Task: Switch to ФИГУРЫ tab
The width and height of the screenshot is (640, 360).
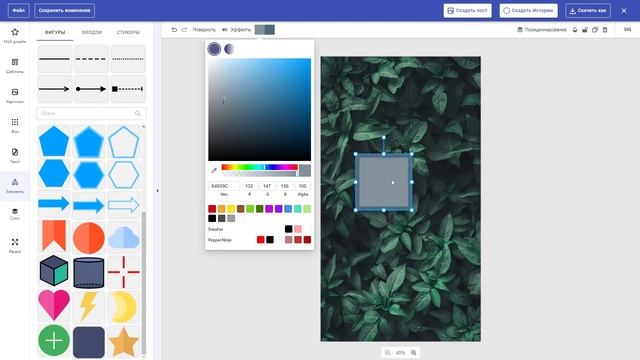Action: pos(55,32)
